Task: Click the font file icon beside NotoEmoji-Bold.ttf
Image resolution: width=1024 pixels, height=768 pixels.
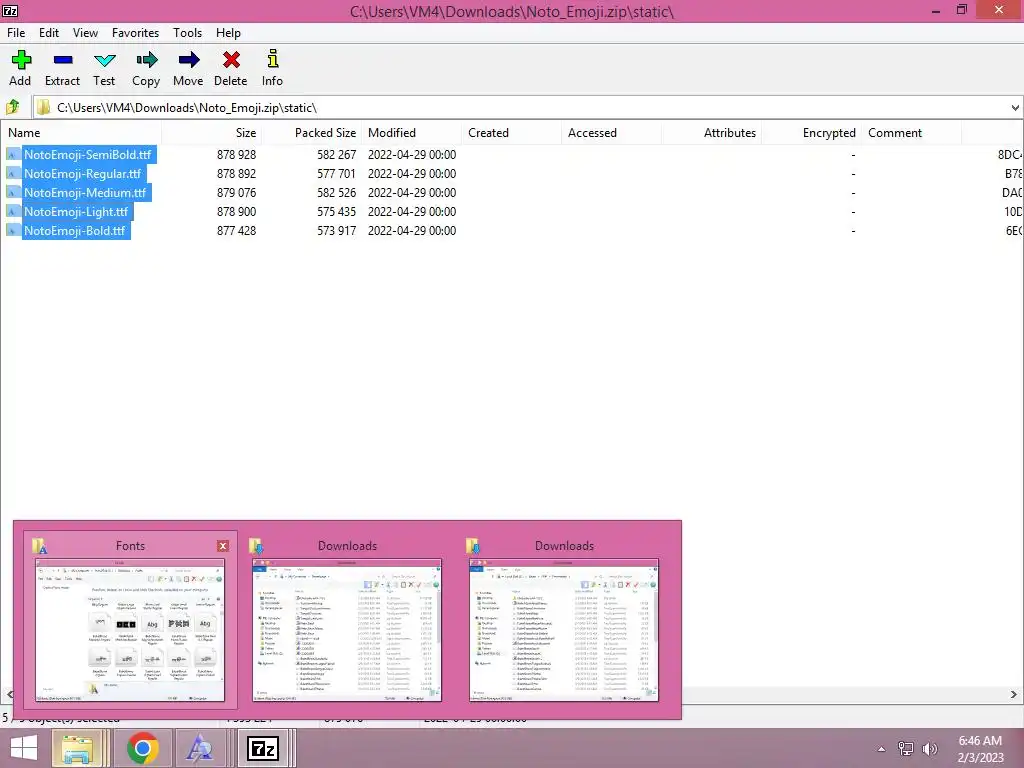Action: coord(12,231)
